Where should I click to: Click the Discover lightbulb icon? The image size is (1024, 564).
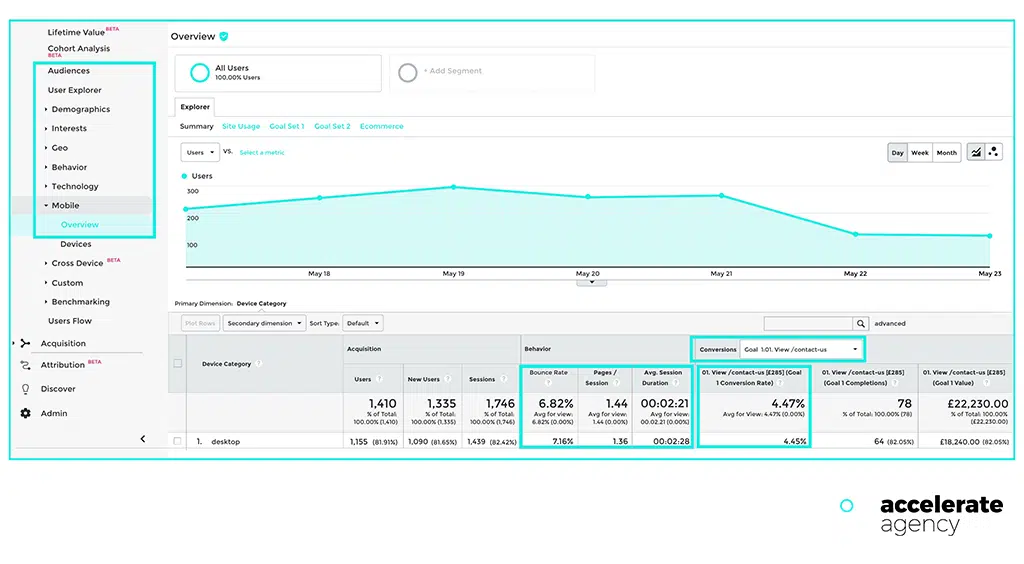pyautogui.click(x=26, y=389)
